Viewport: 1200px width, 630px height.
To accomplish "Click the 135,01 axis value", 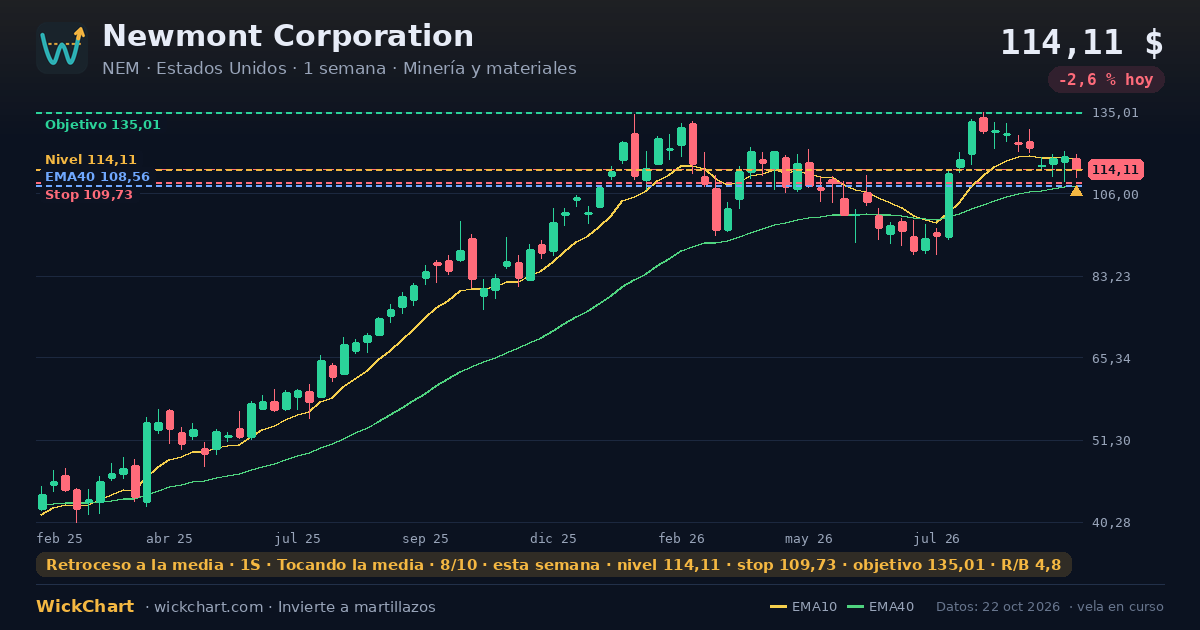I will pos(1115,113).
